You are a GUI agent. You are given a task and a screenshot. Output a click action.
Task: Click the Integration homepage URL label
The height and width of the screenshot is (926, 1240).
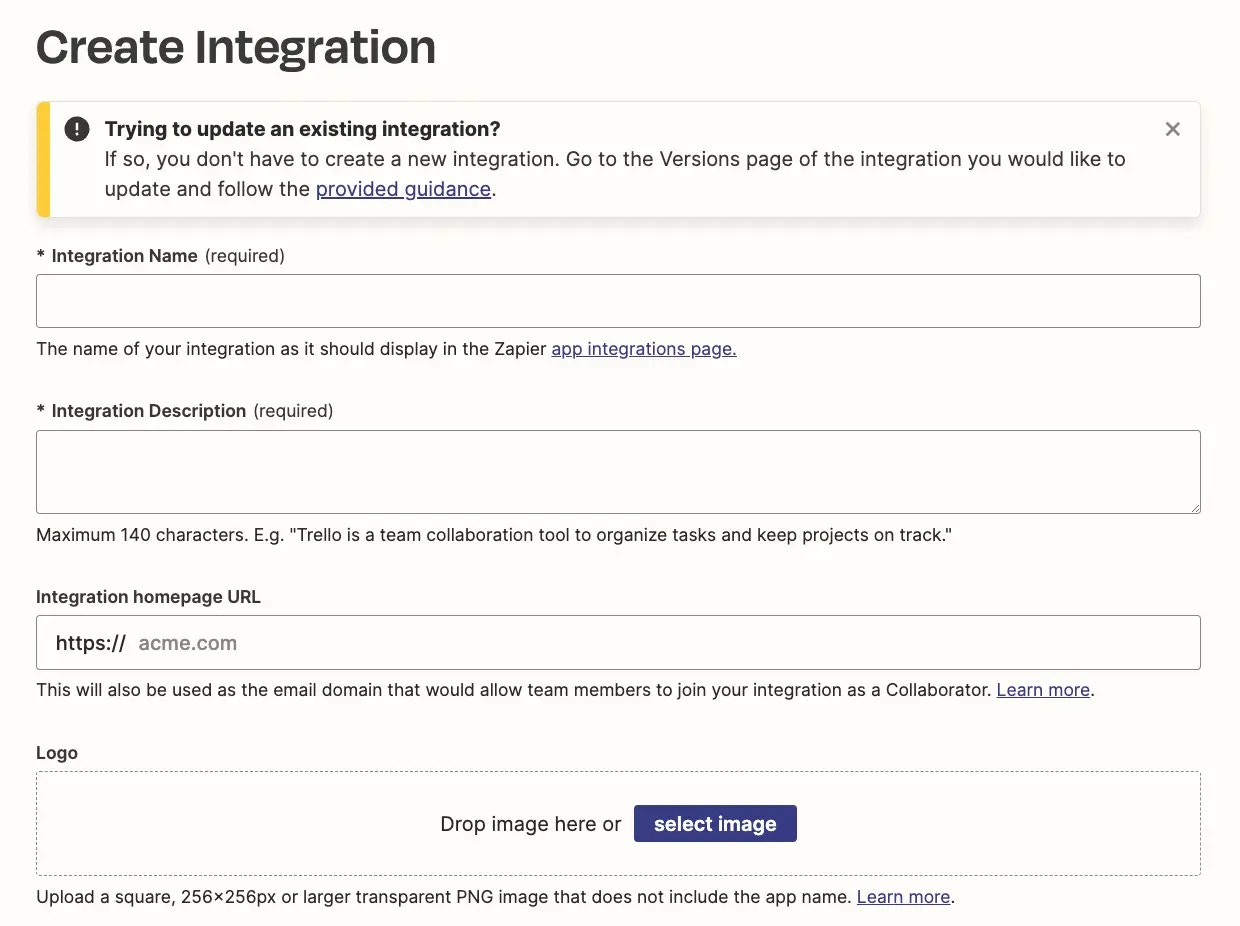148,597
